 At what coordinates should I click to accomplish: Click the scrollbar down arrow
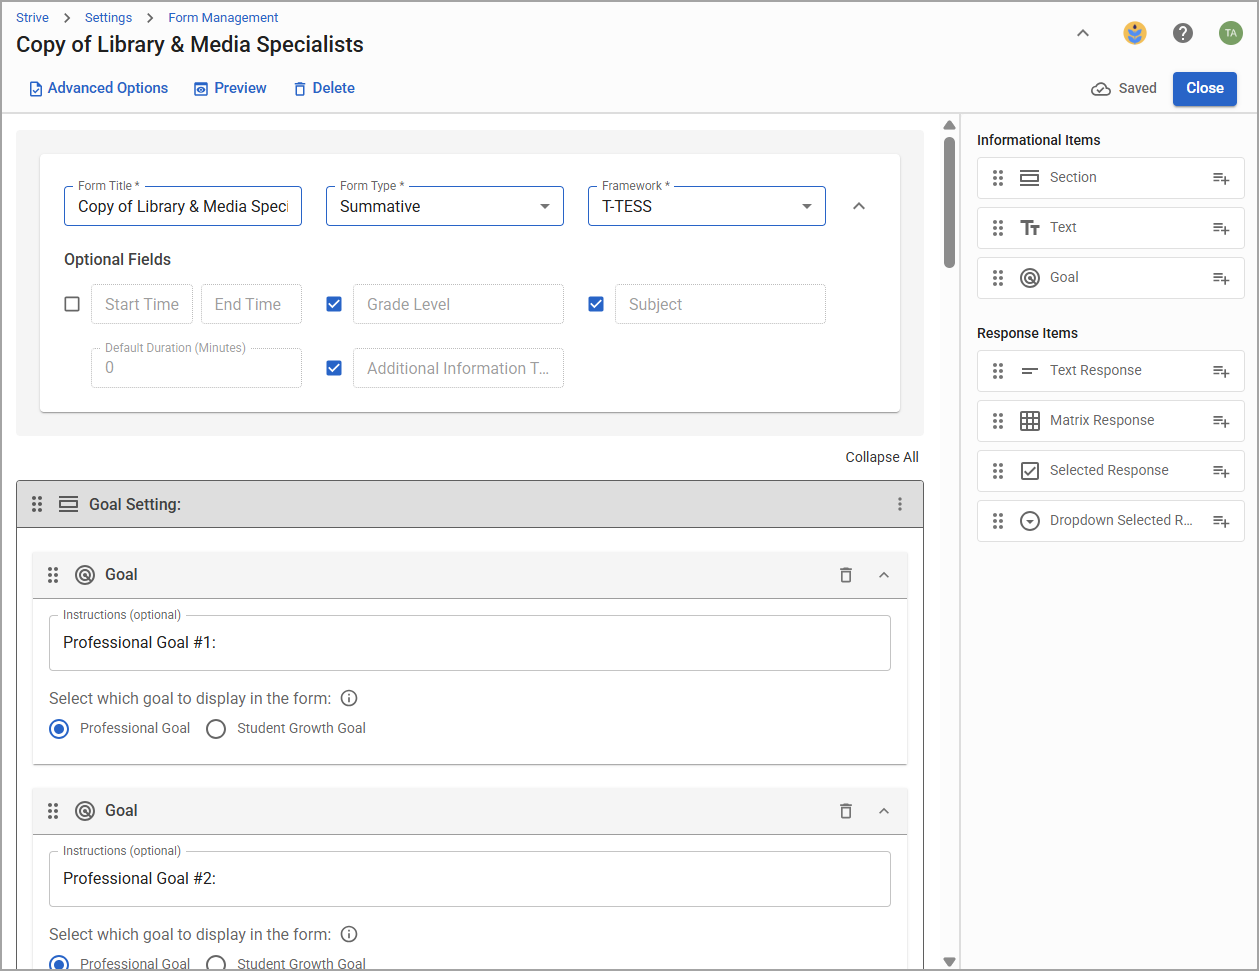[950, 962]
